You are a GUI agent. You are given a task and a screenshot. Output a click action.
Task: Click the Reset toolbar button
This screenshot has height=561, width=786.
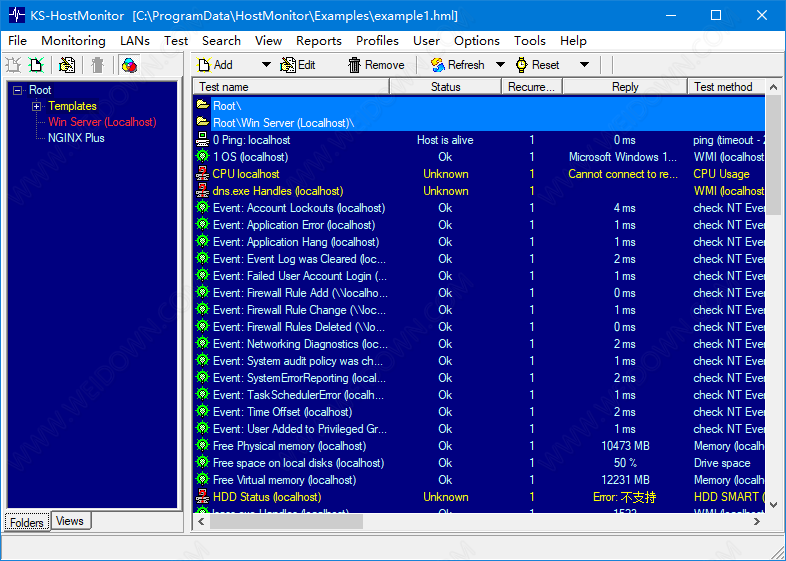point(537,65)
